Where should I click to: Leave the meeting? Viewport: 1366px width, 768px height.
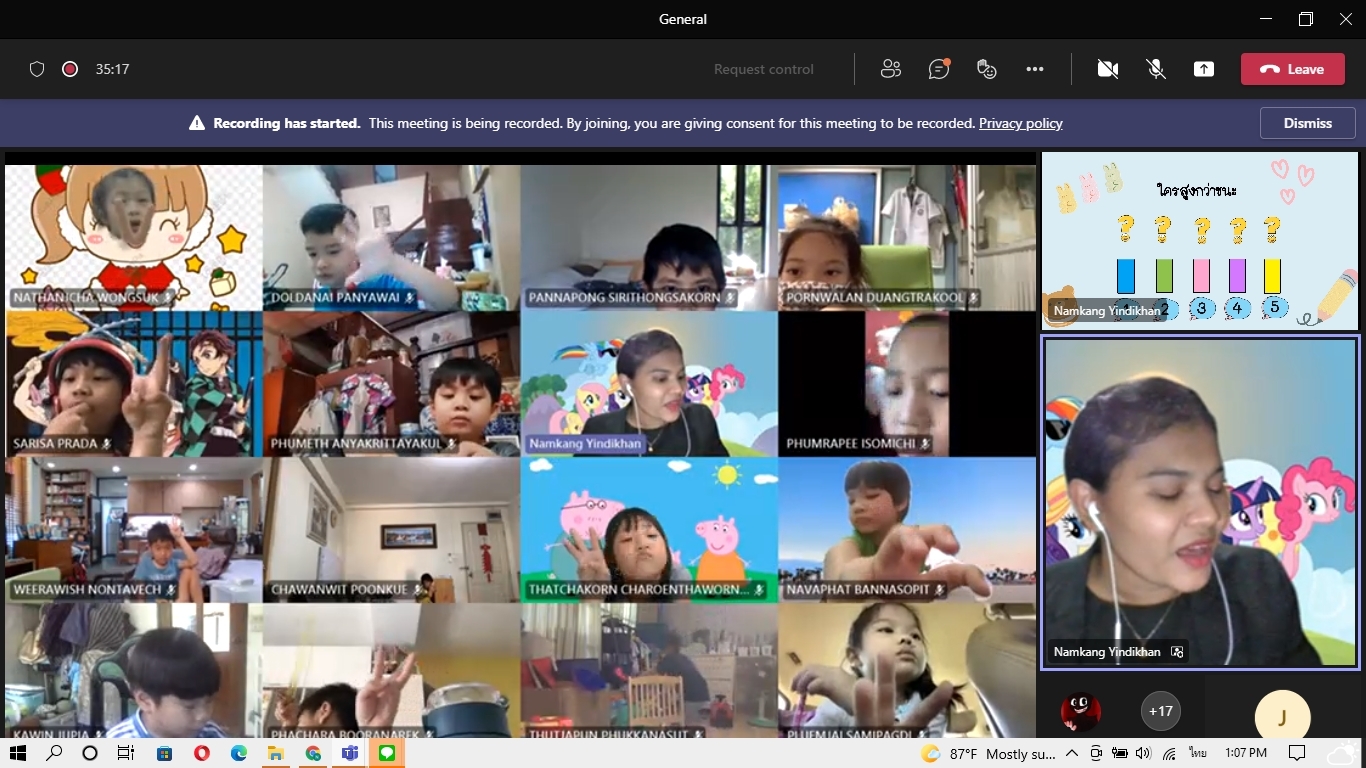click(x=1293, y=69)
